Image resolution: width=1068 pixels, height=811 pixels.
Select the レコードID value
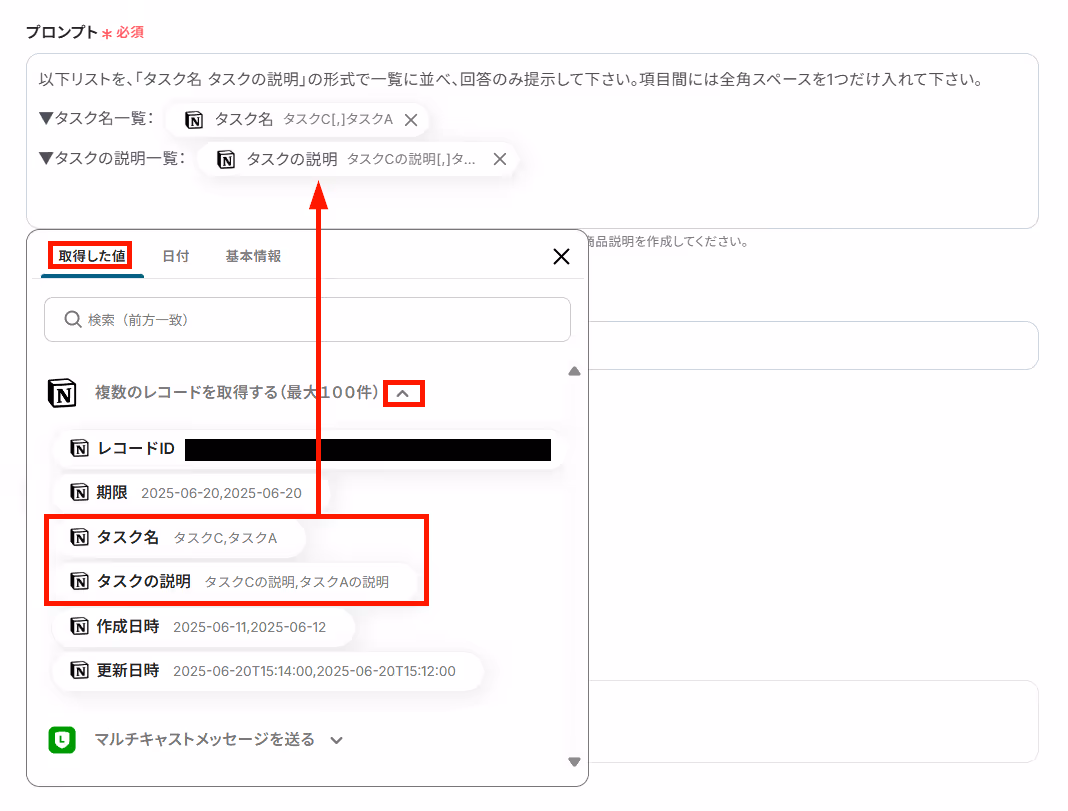pyautogui.click(x=310, y=449)
